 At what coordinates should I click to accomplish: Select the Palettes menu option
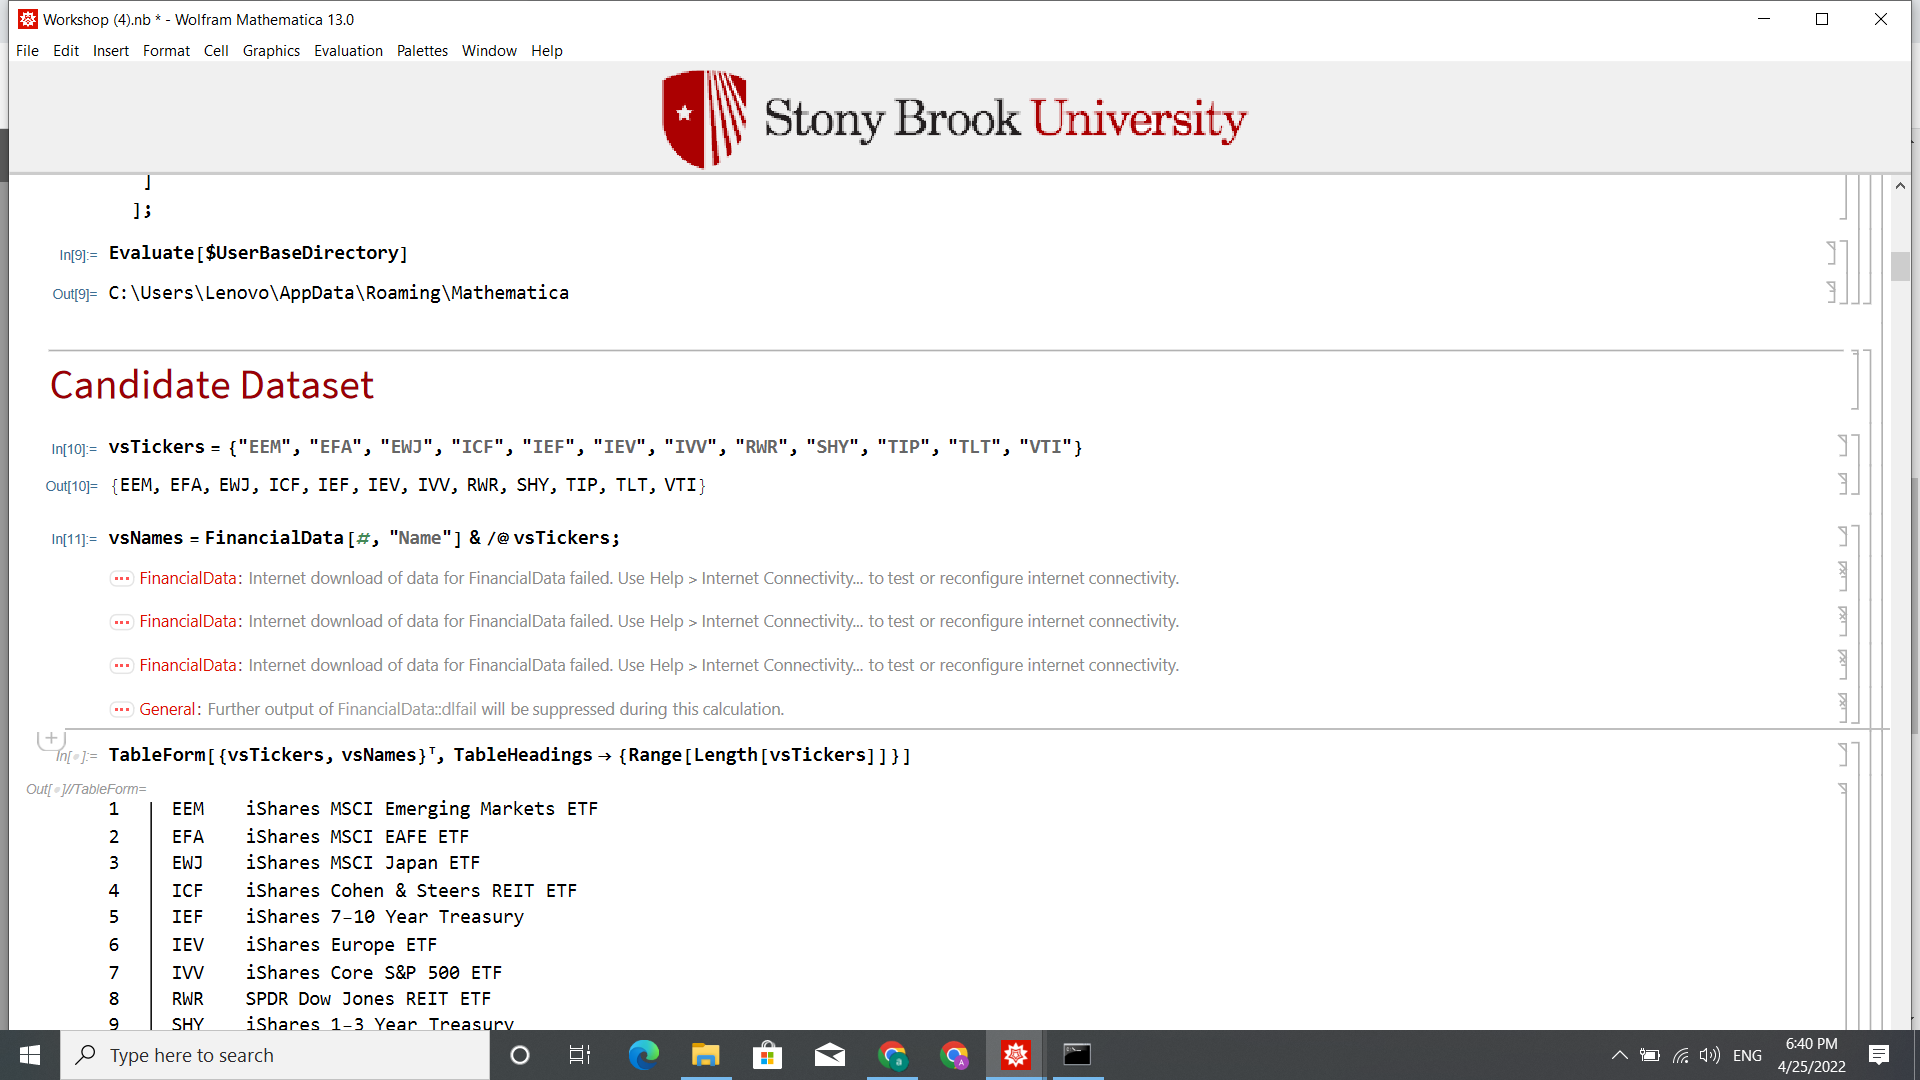pos(421,50)
